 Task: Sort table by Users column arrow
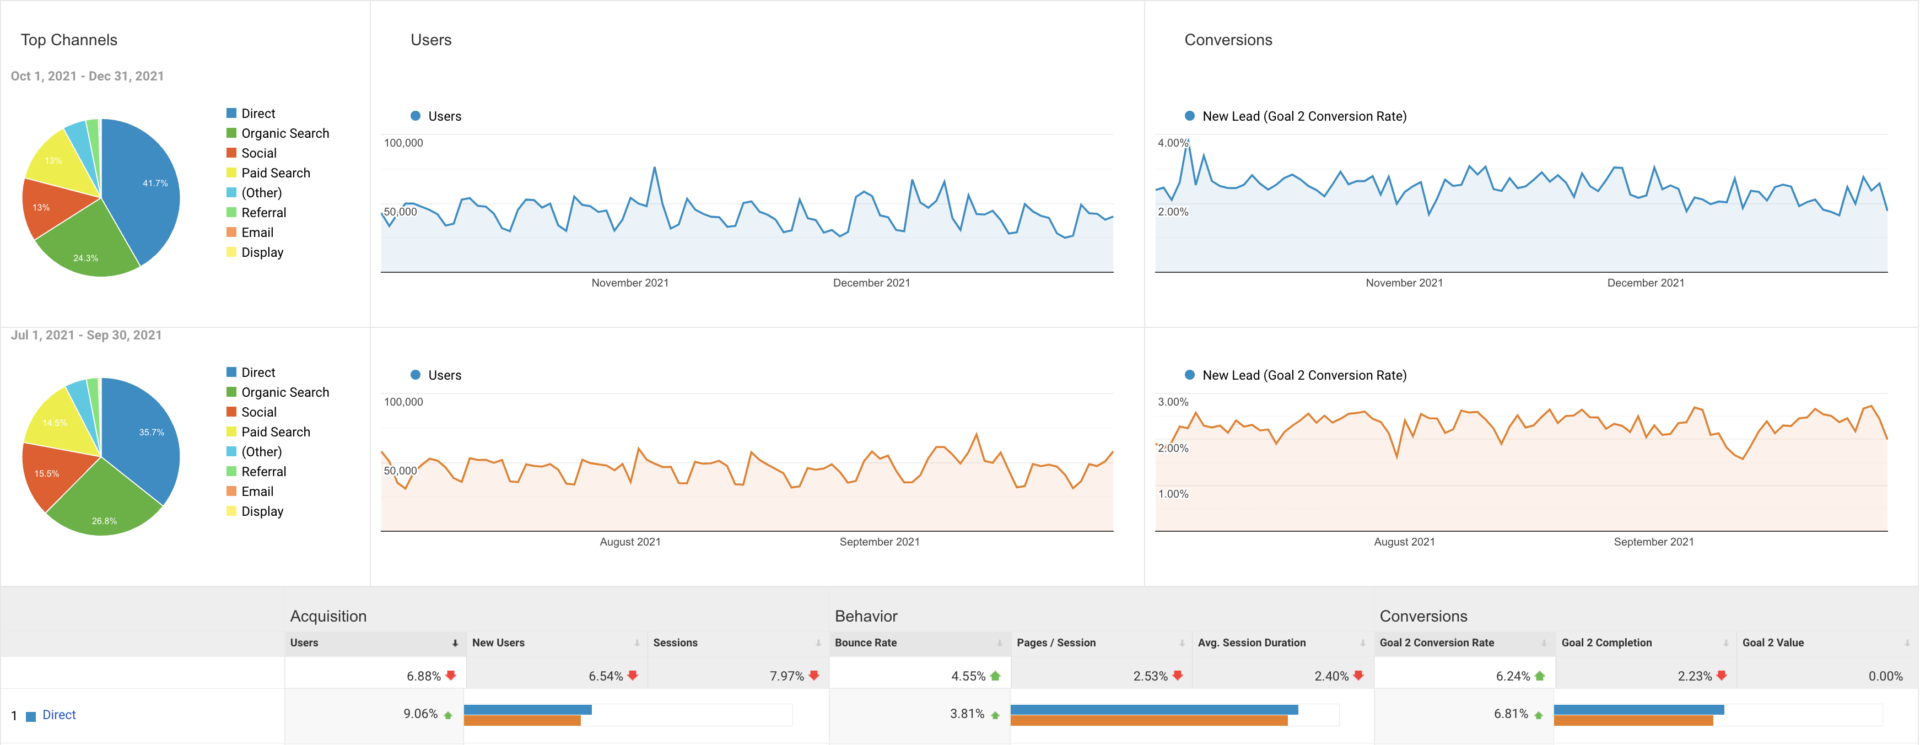pyautogui.click(x=455, y=643)
